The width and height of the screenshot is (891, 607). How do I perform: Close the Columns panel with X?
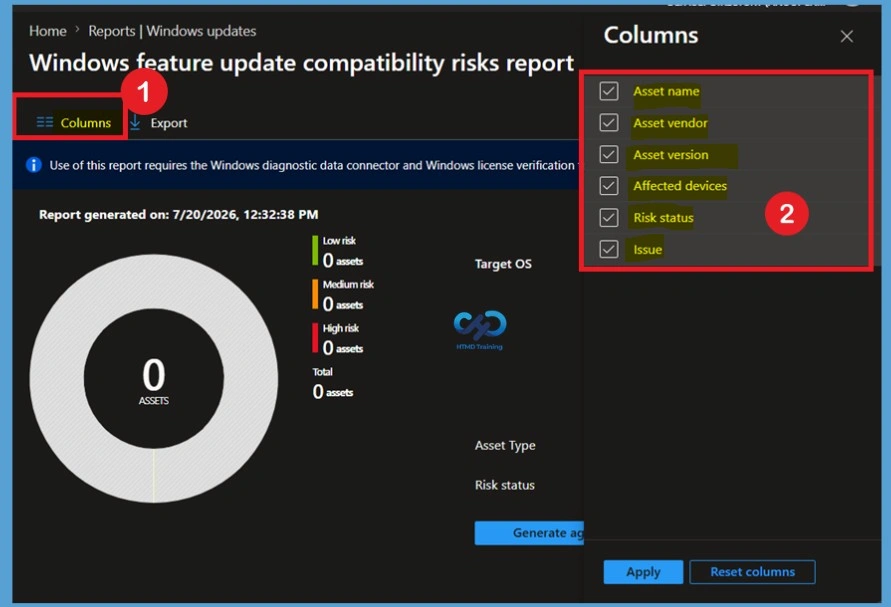pos(846,36)
